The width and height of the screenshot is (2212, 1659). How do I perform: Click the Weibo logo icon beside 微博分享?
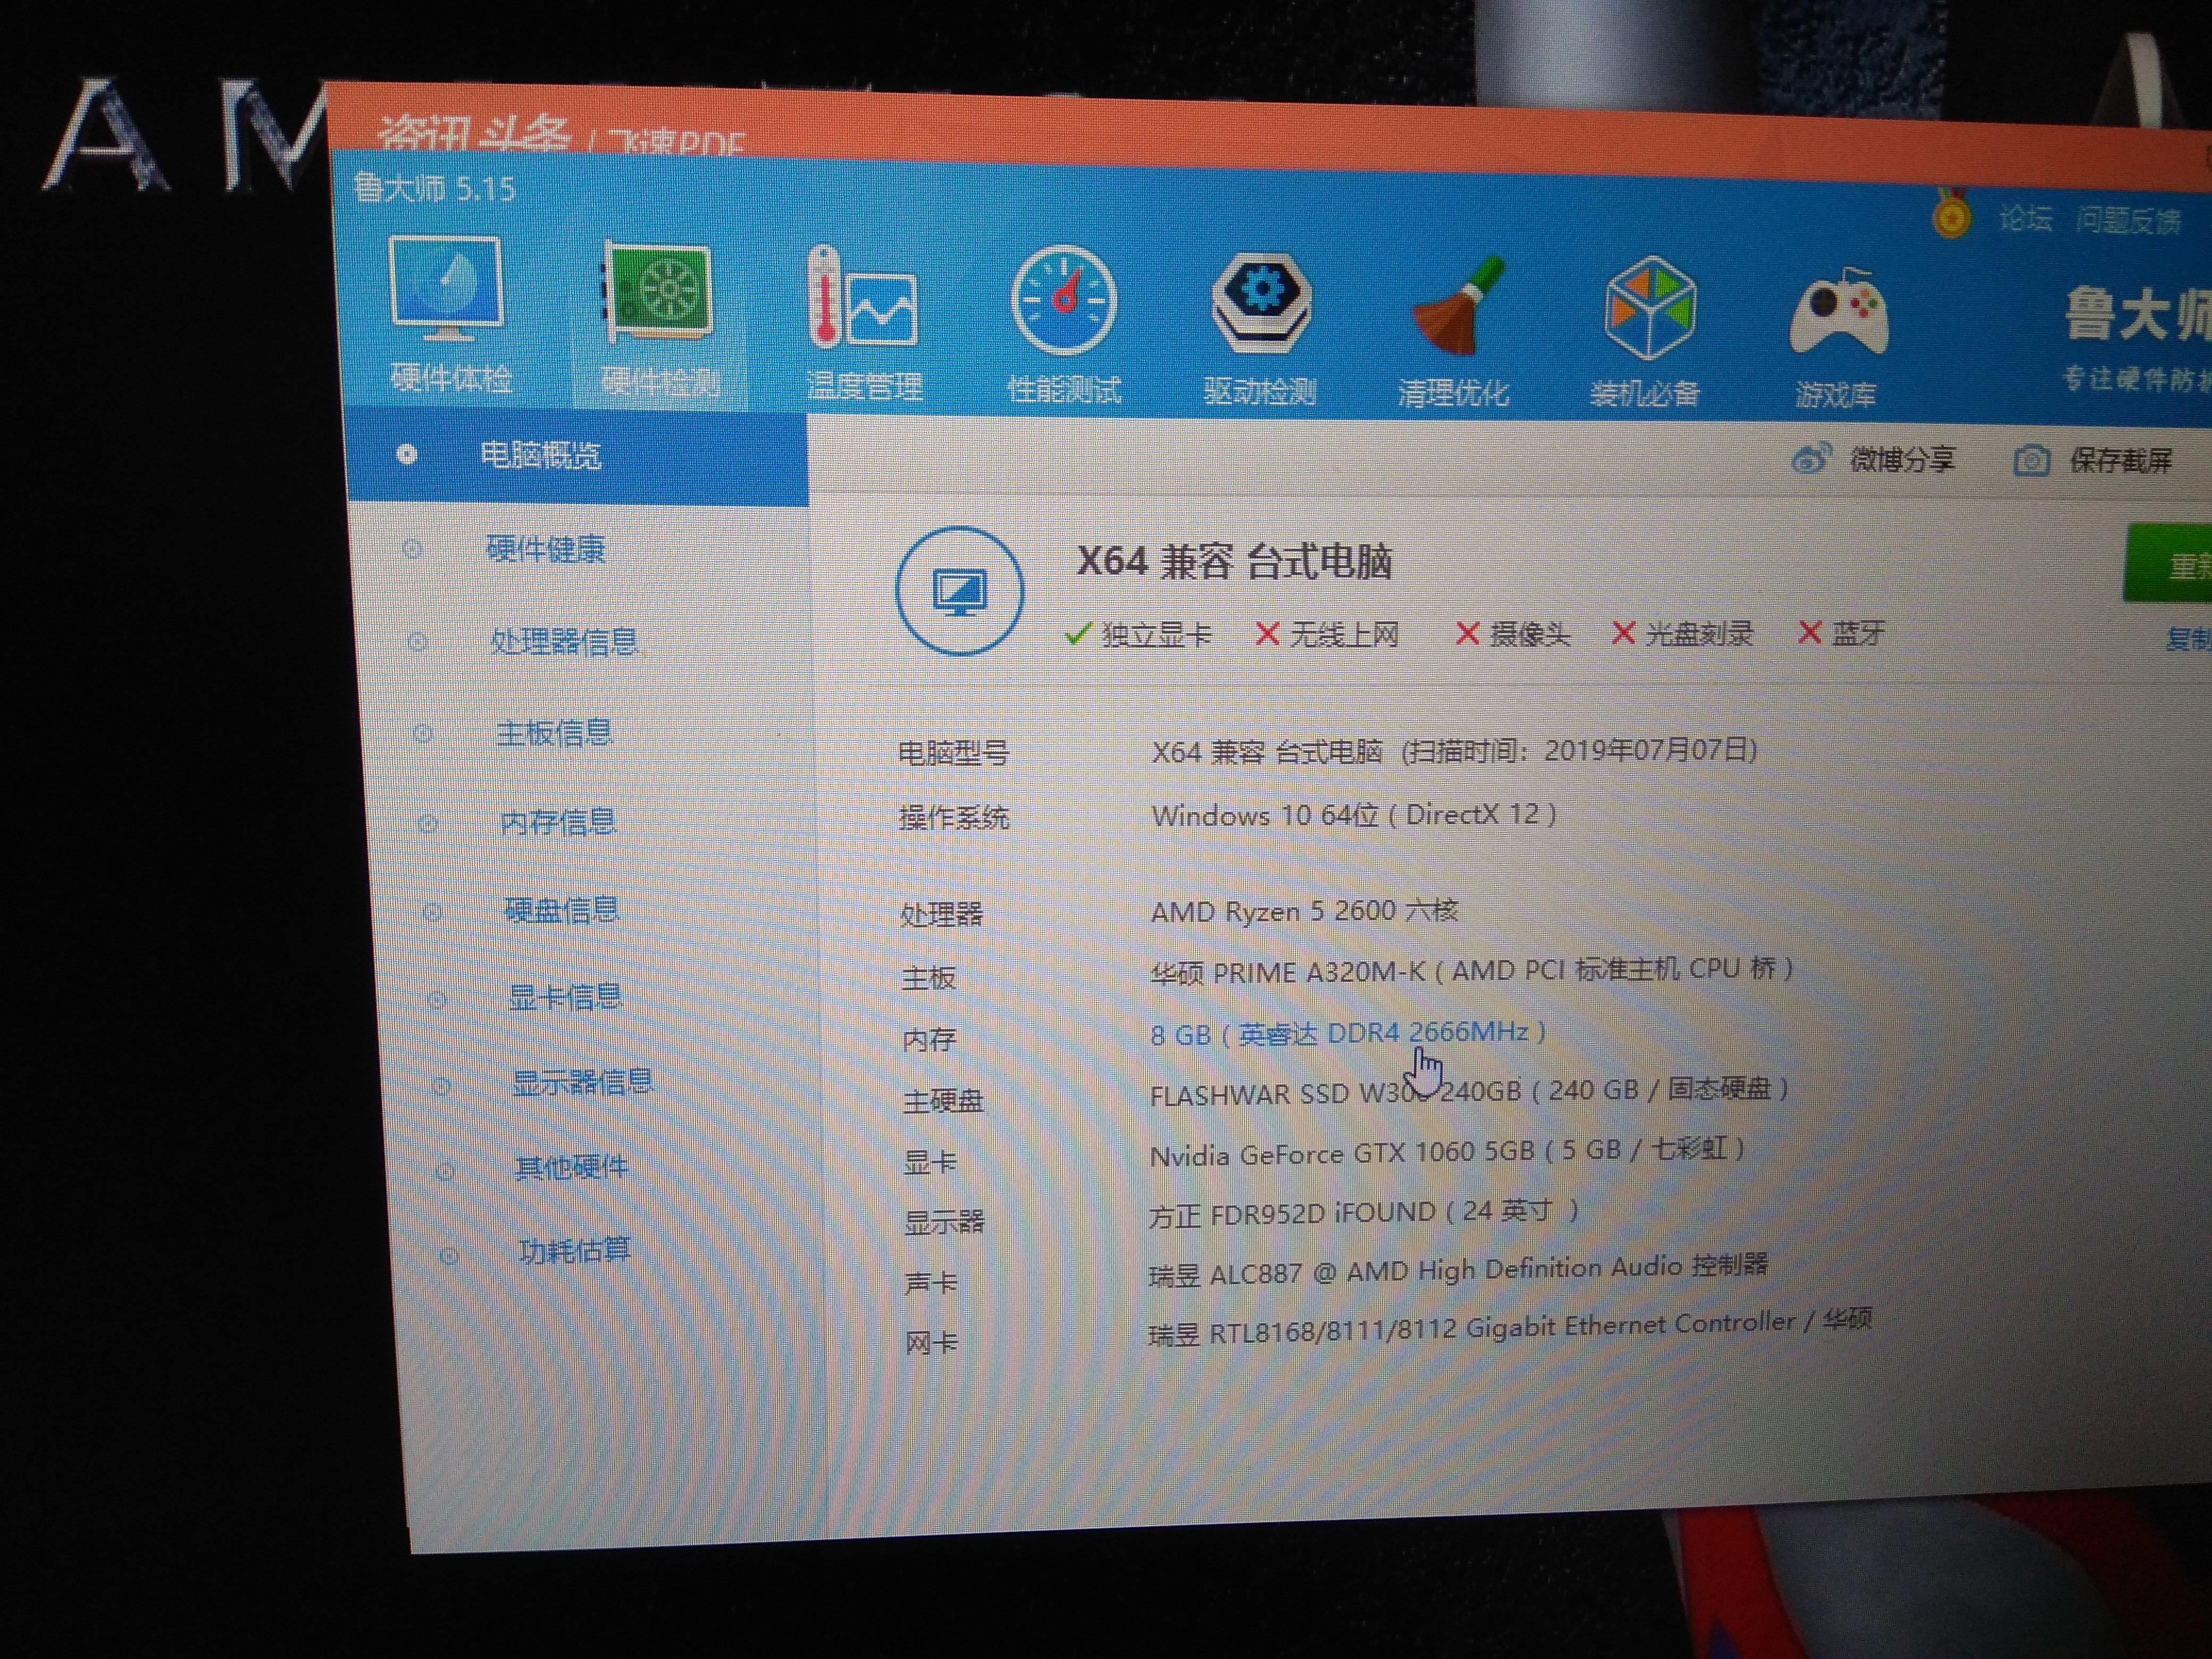click(1811, 458)
